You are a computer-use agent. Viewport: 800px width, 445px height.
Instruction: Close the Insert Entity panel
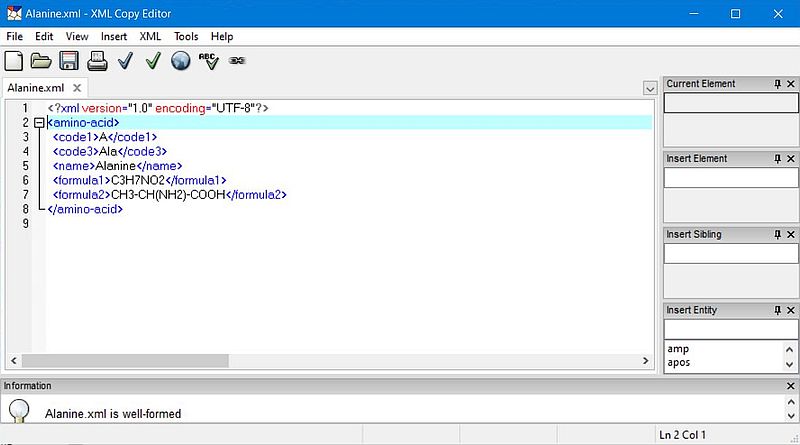point(791,310)
